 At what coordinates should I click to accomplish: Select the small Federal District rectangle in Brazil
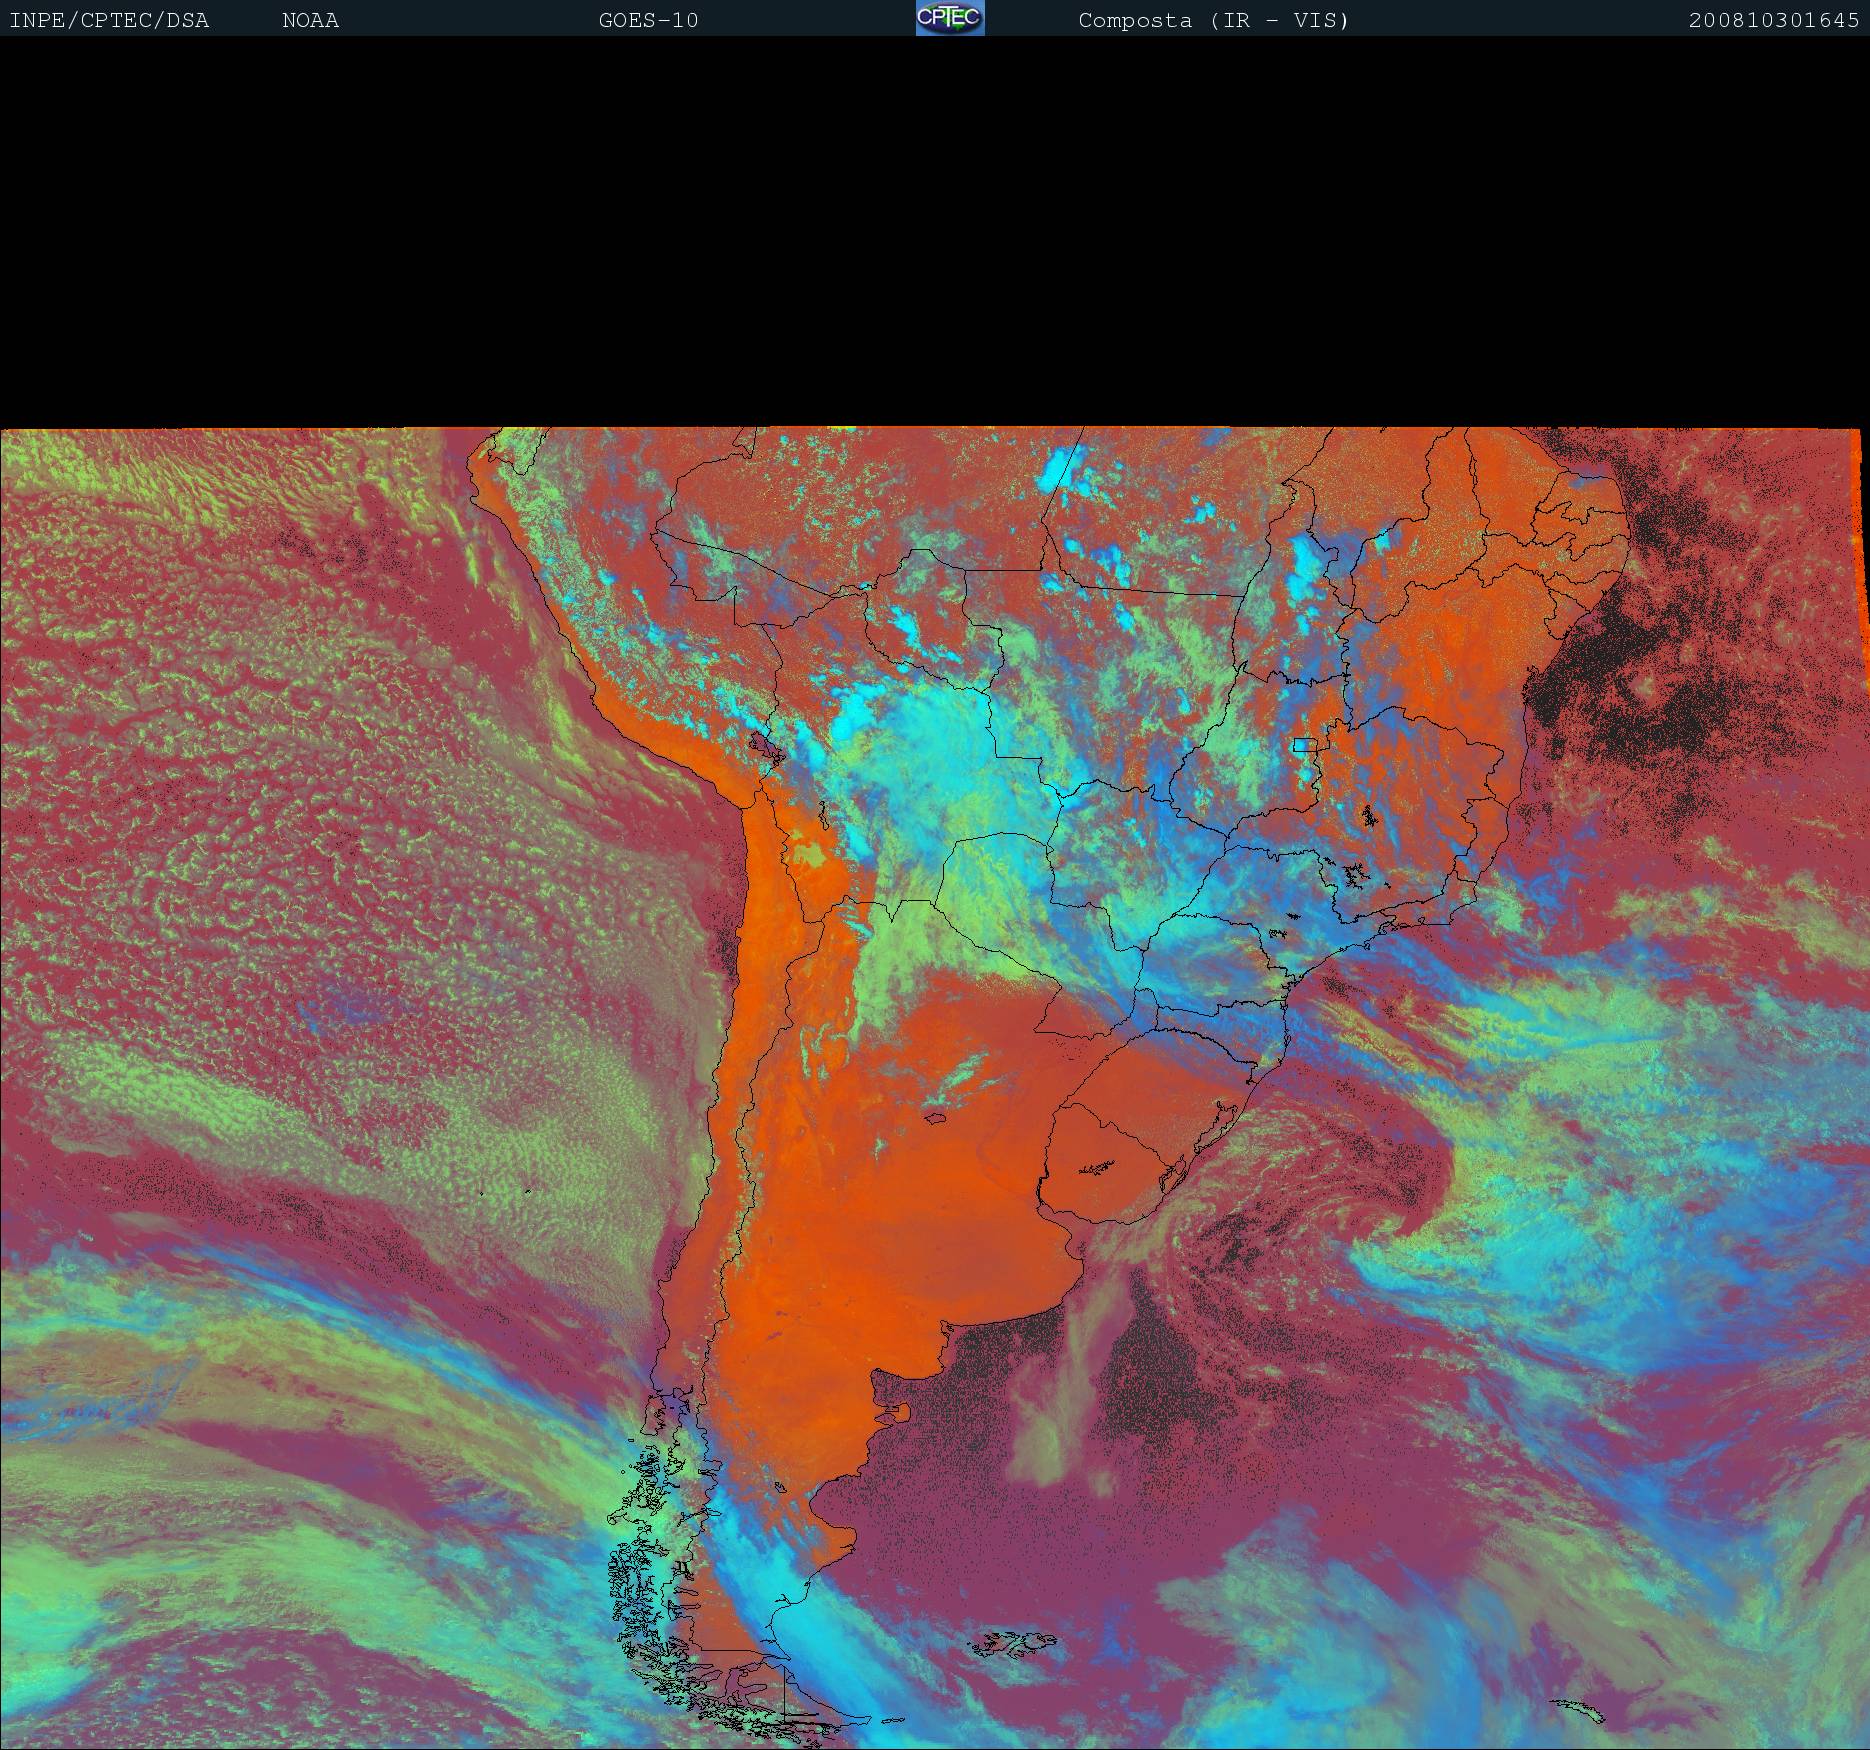(1304, 744)
